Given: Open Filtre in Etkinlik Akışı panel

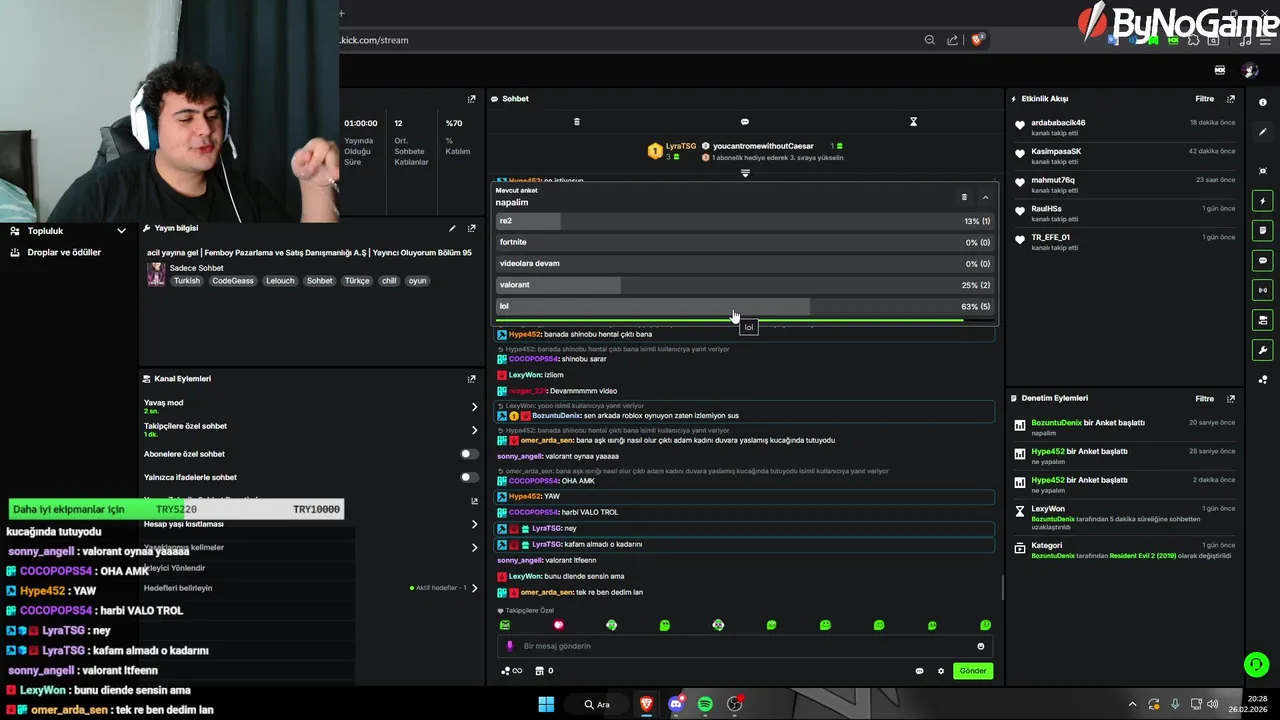Looking at the screenshot, I should tap(1204, 99).
